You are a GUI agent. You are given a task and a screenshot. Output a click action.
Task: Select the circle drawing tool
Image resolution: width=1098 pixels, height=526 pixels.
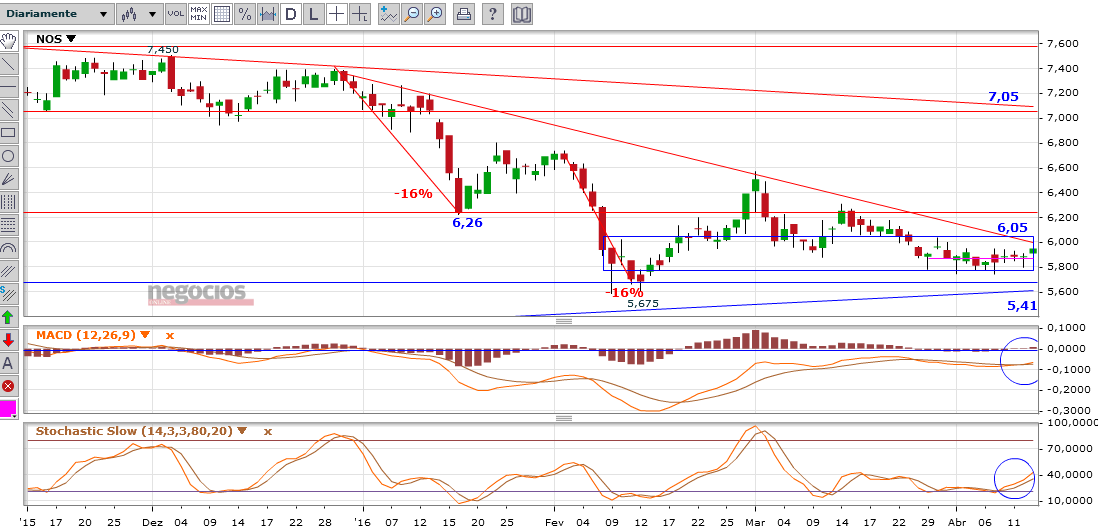click(x=8, y=156)
